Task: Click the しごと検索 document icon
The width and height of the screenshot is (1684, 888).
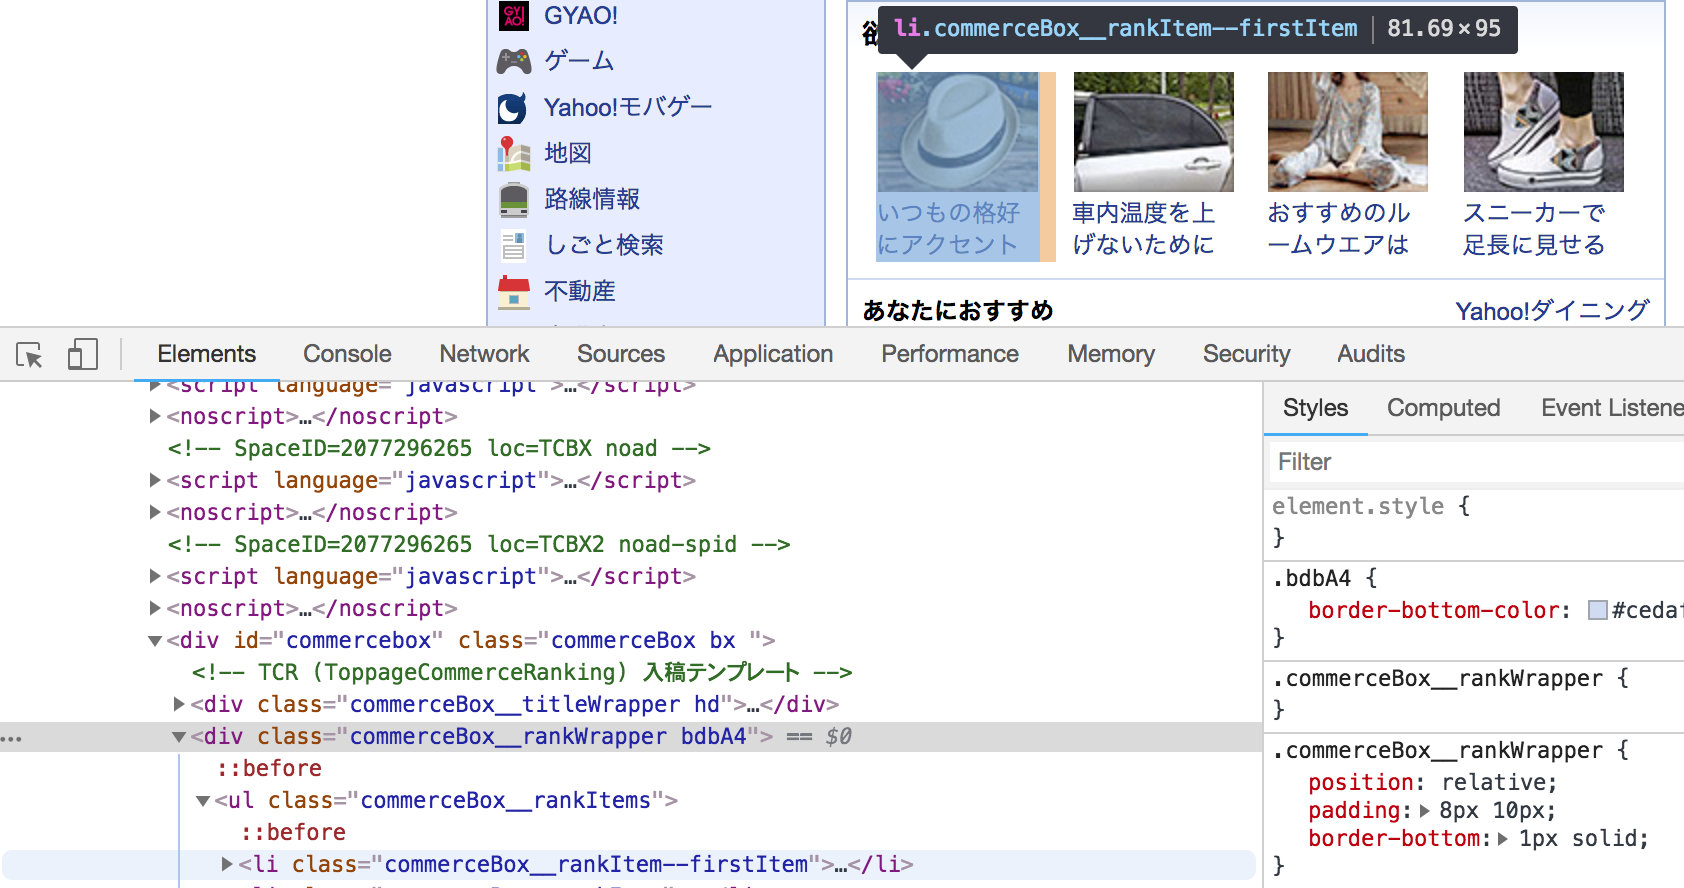Action: pos(514,245)
